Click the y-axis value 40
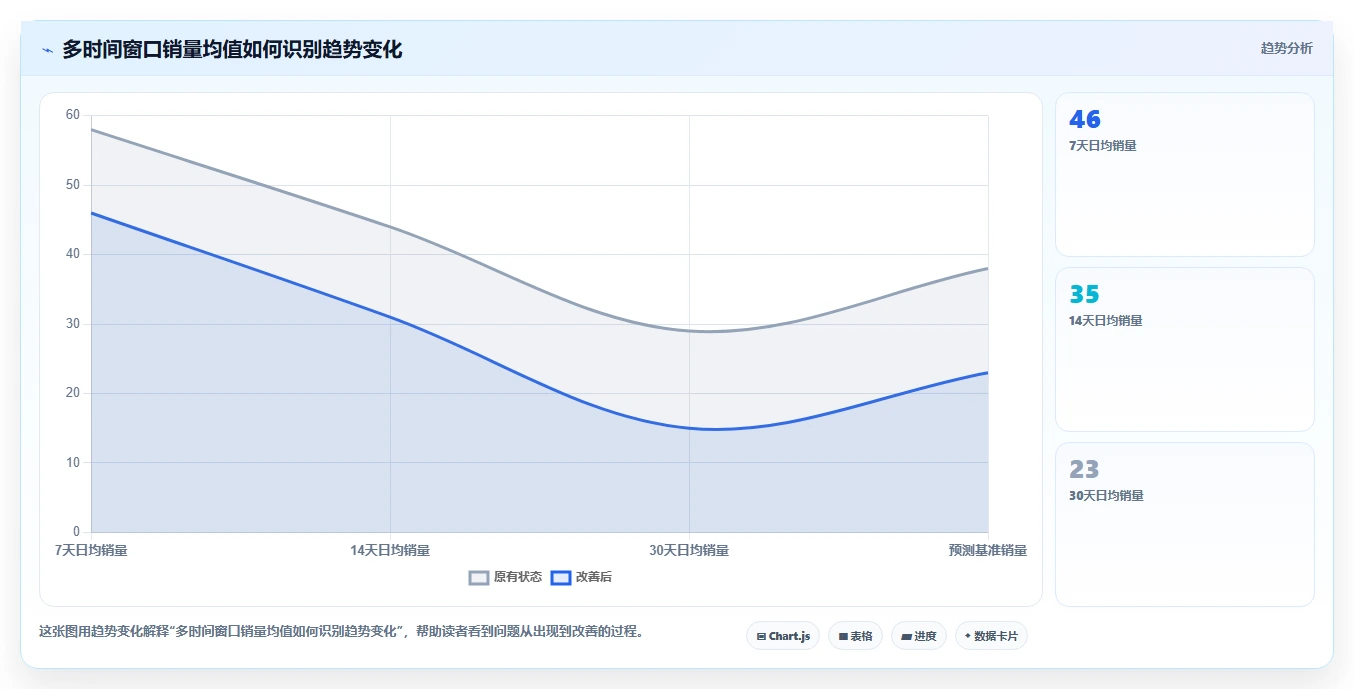The height and width of the screenshot is (689, 1354). point(72,254)
